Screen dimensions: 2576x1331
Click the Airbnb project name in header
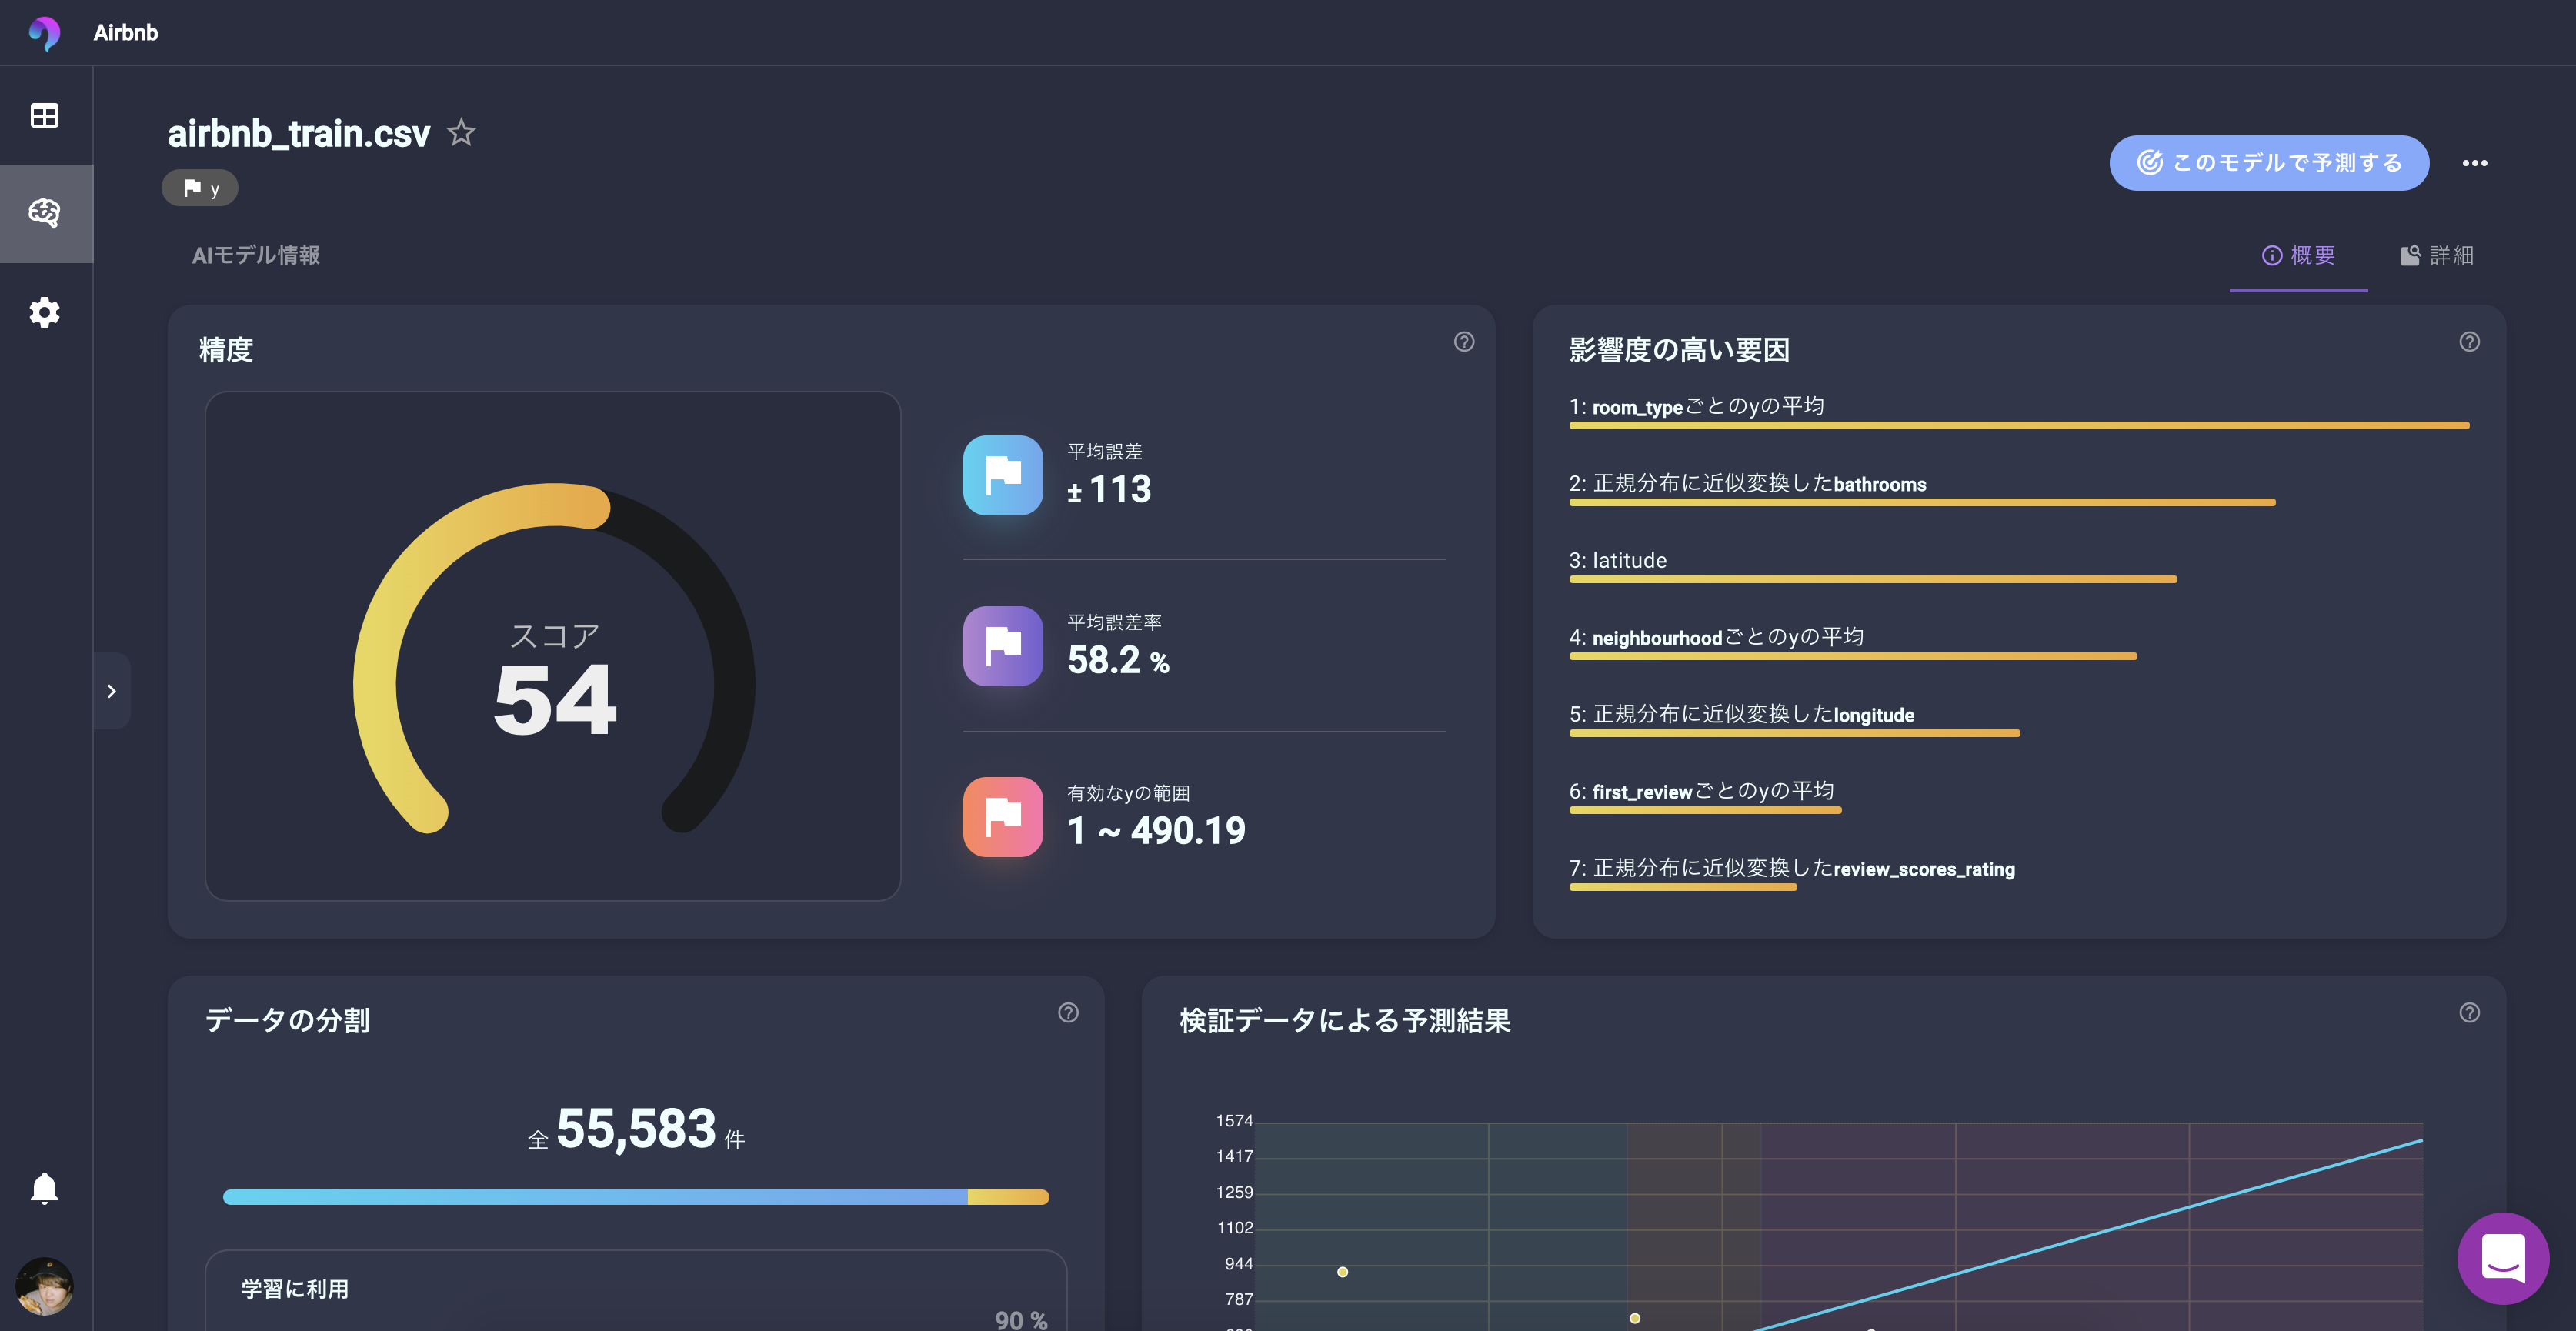coord(125,33)
